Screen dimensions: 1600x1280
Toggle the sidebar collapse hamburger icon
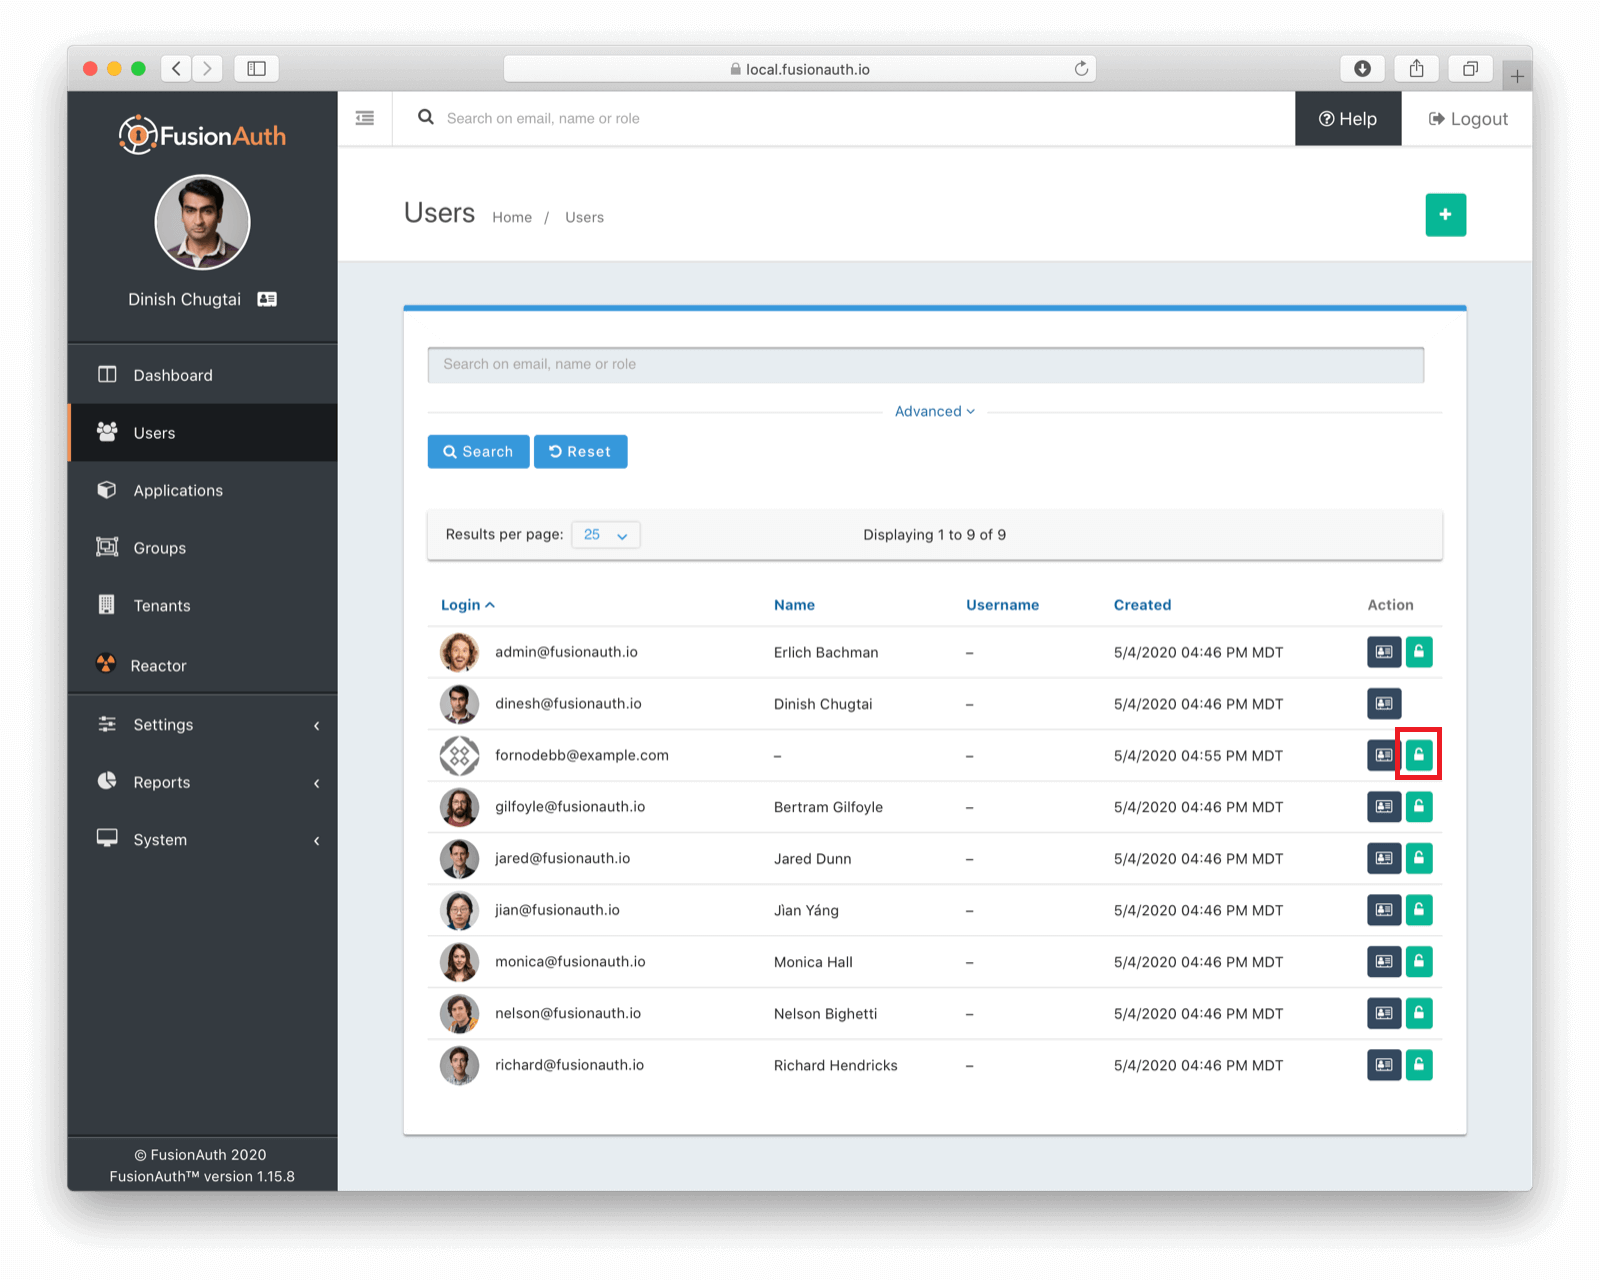(x=365, y=118)
